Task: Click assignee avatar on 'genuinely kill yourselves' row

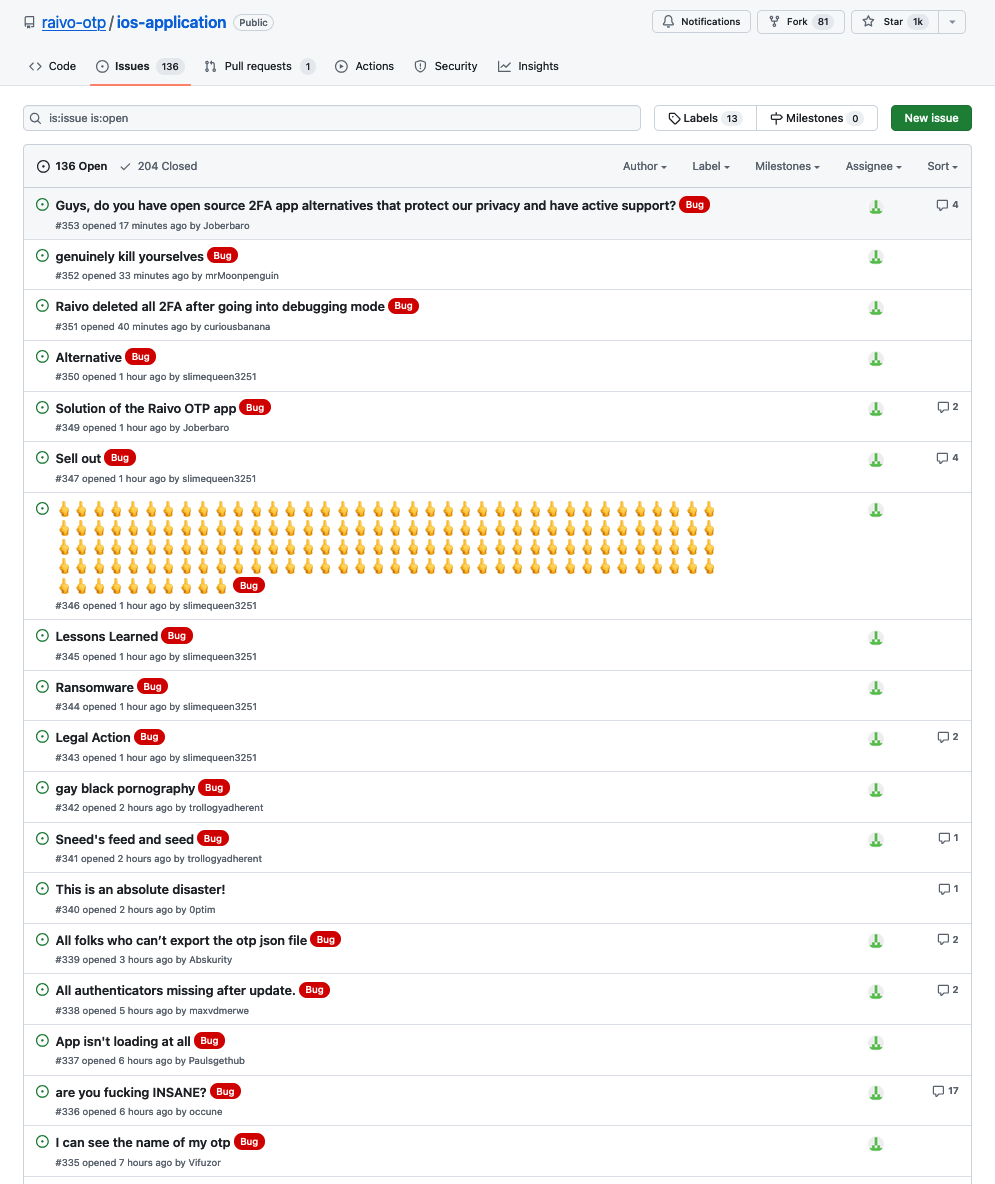Action: pos(876,257)
